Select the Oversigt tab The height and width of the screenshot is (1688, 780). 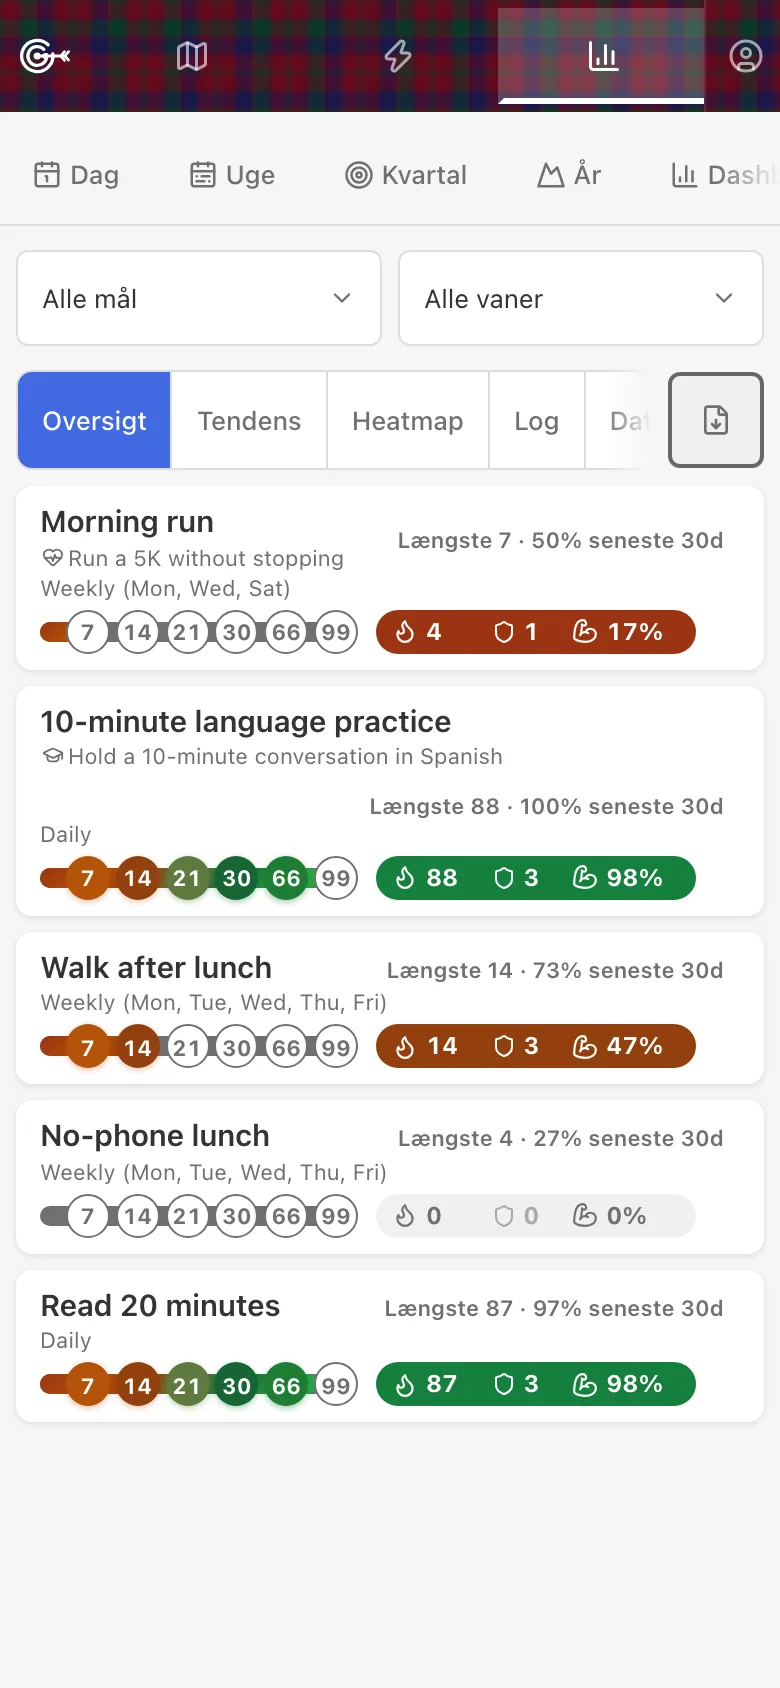click(94, 421)
